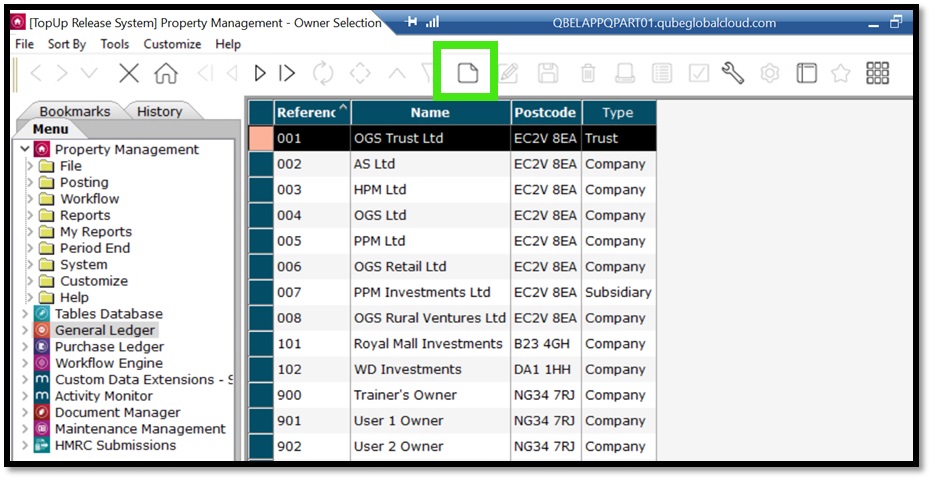Click the Home icon in toolbar
The width and height of the screenshot is (932, 480).
tap(166, 73)
